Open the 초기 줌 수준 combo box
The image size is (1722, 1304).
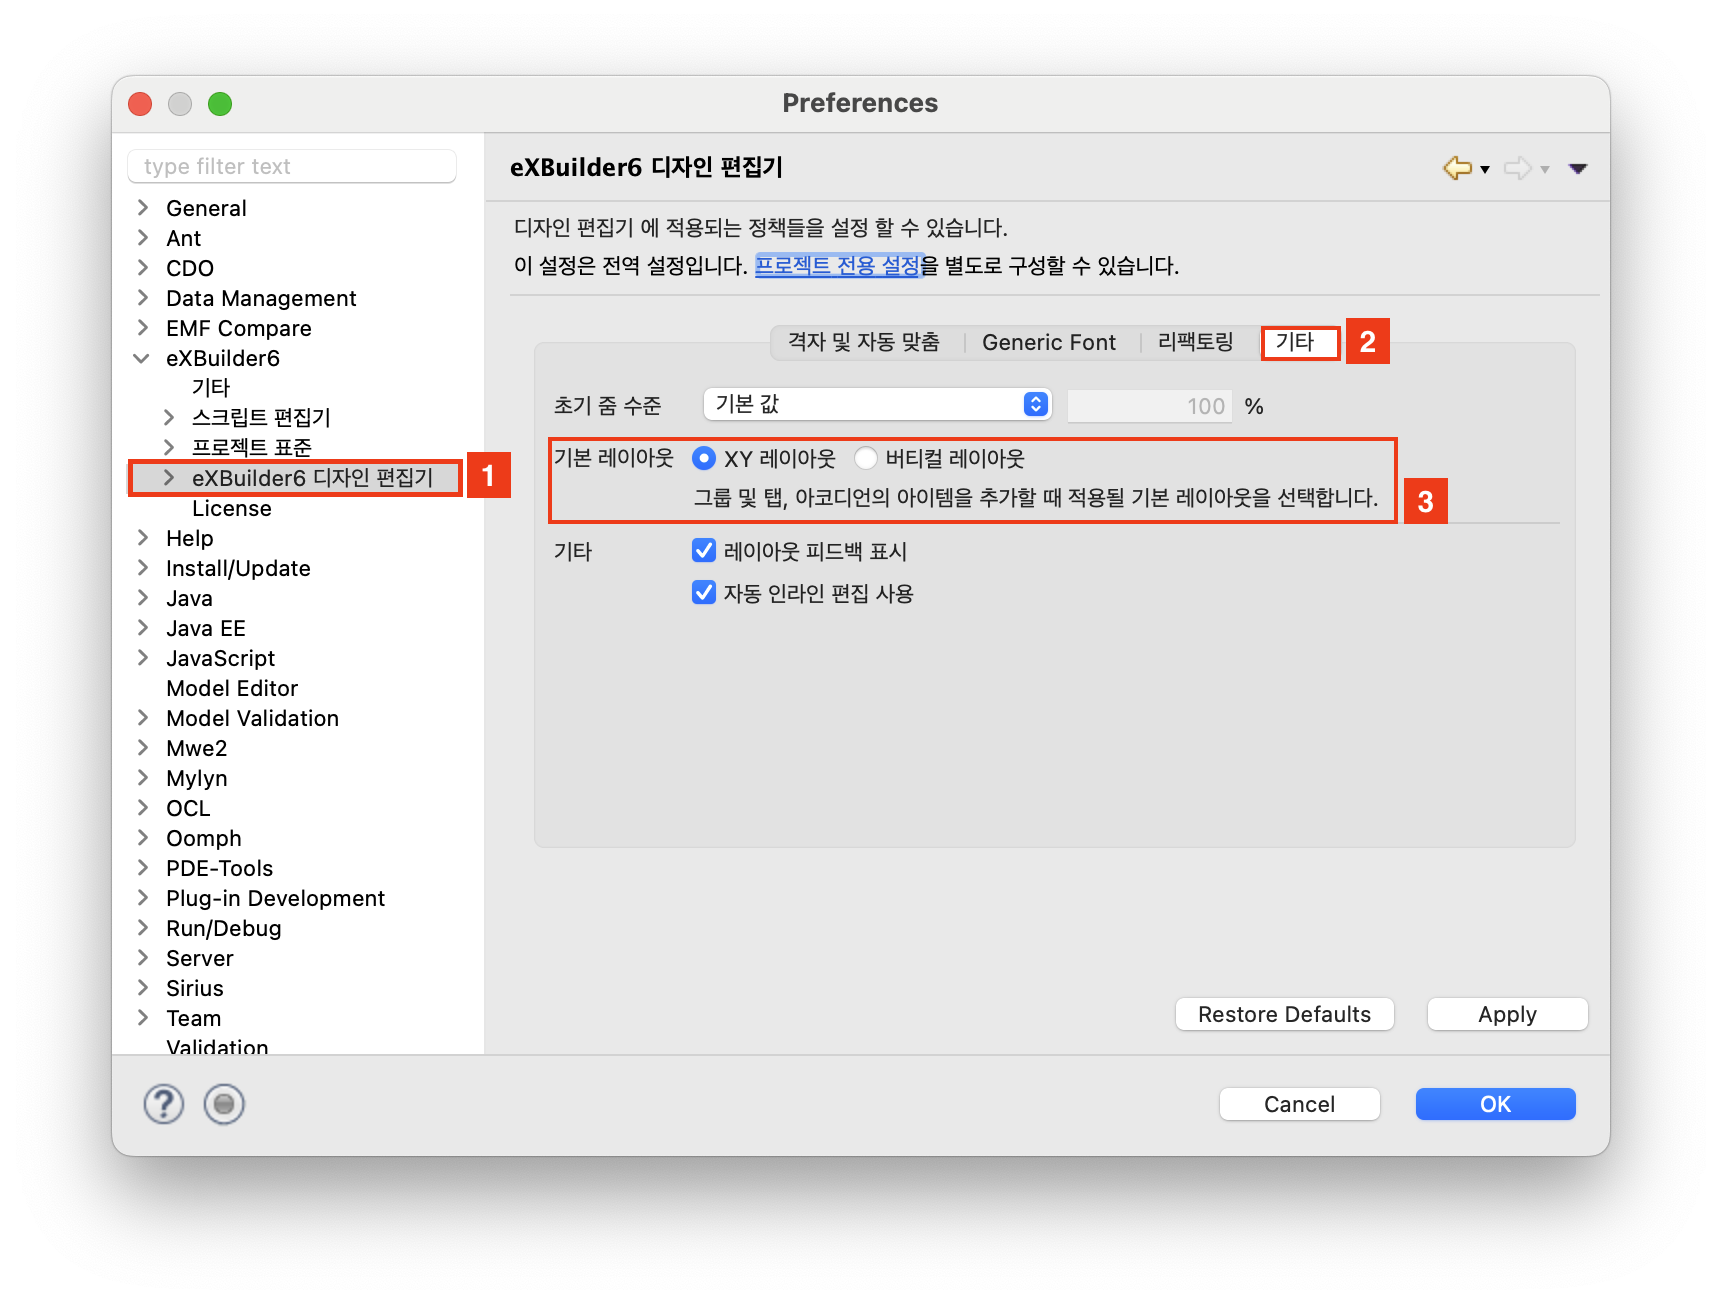(x=877, y=404)
